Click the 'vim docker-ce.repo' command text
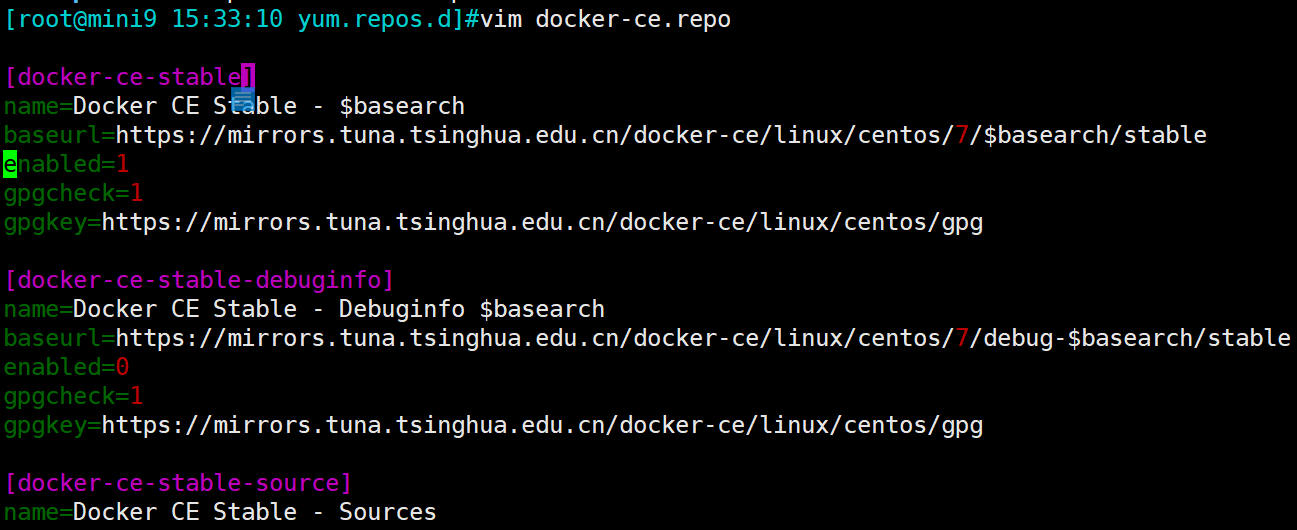 [x=605, y=20]
